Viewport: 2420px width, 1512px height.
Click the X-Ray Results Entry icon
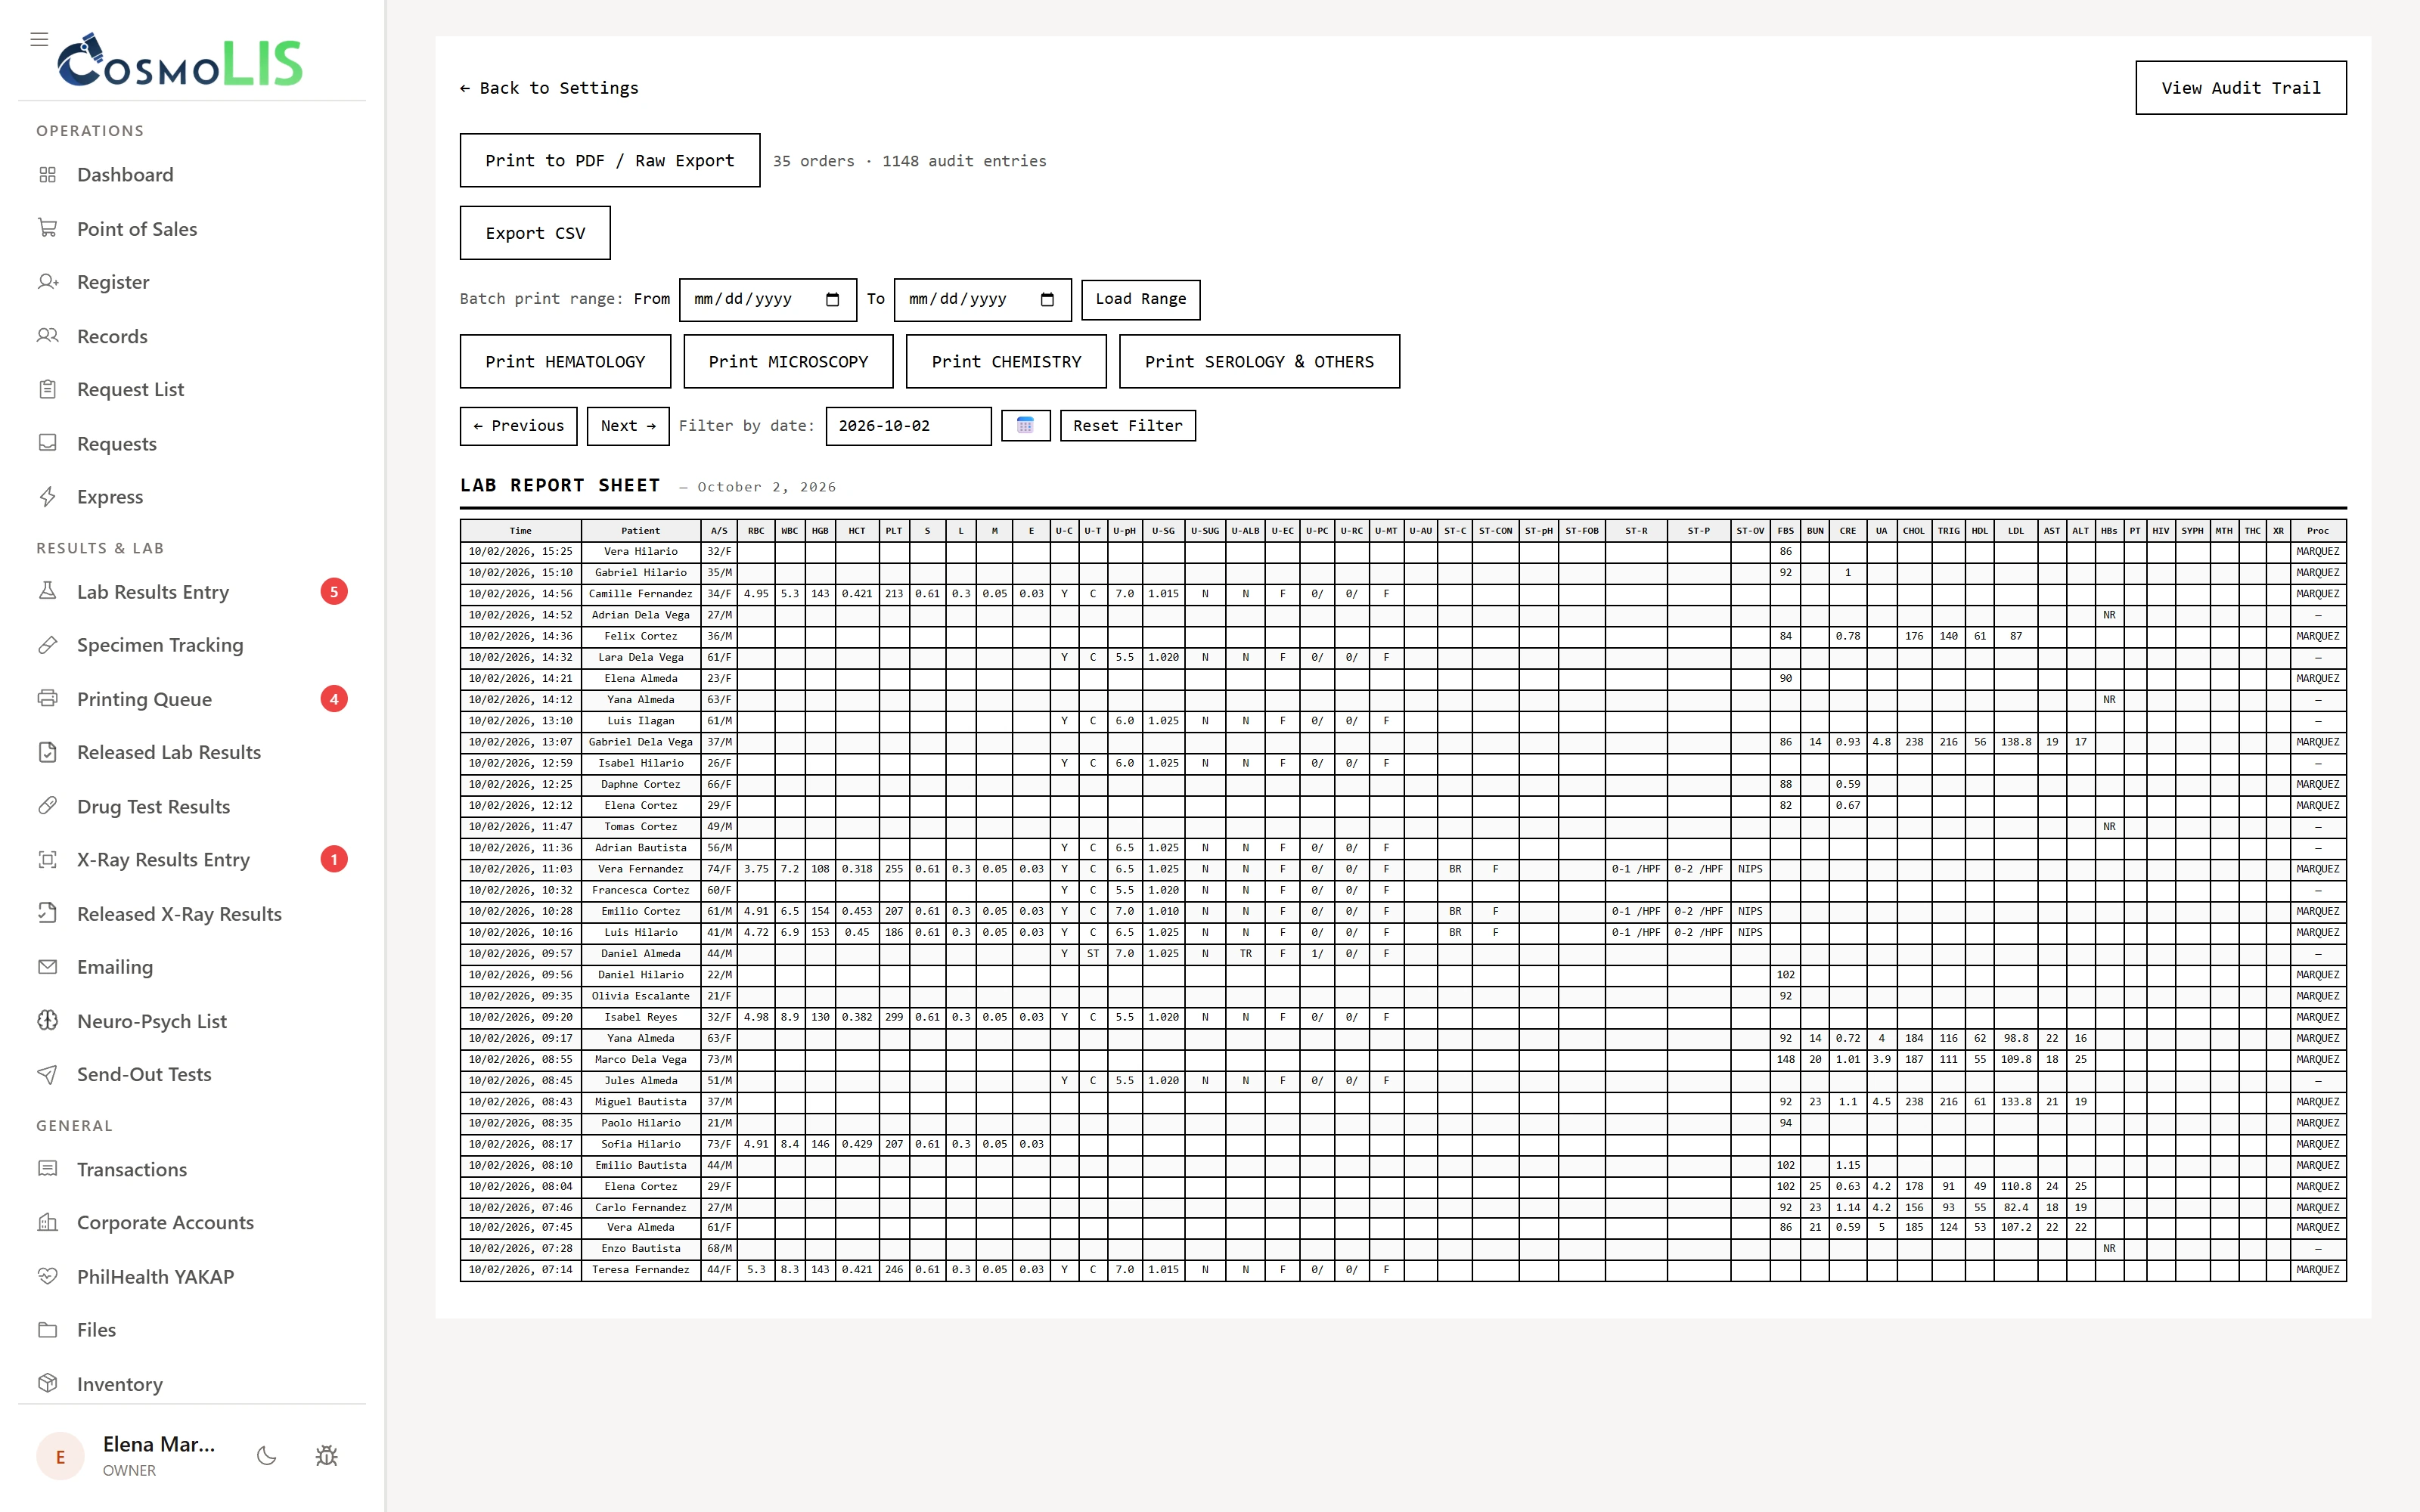[x=47, y=859]
